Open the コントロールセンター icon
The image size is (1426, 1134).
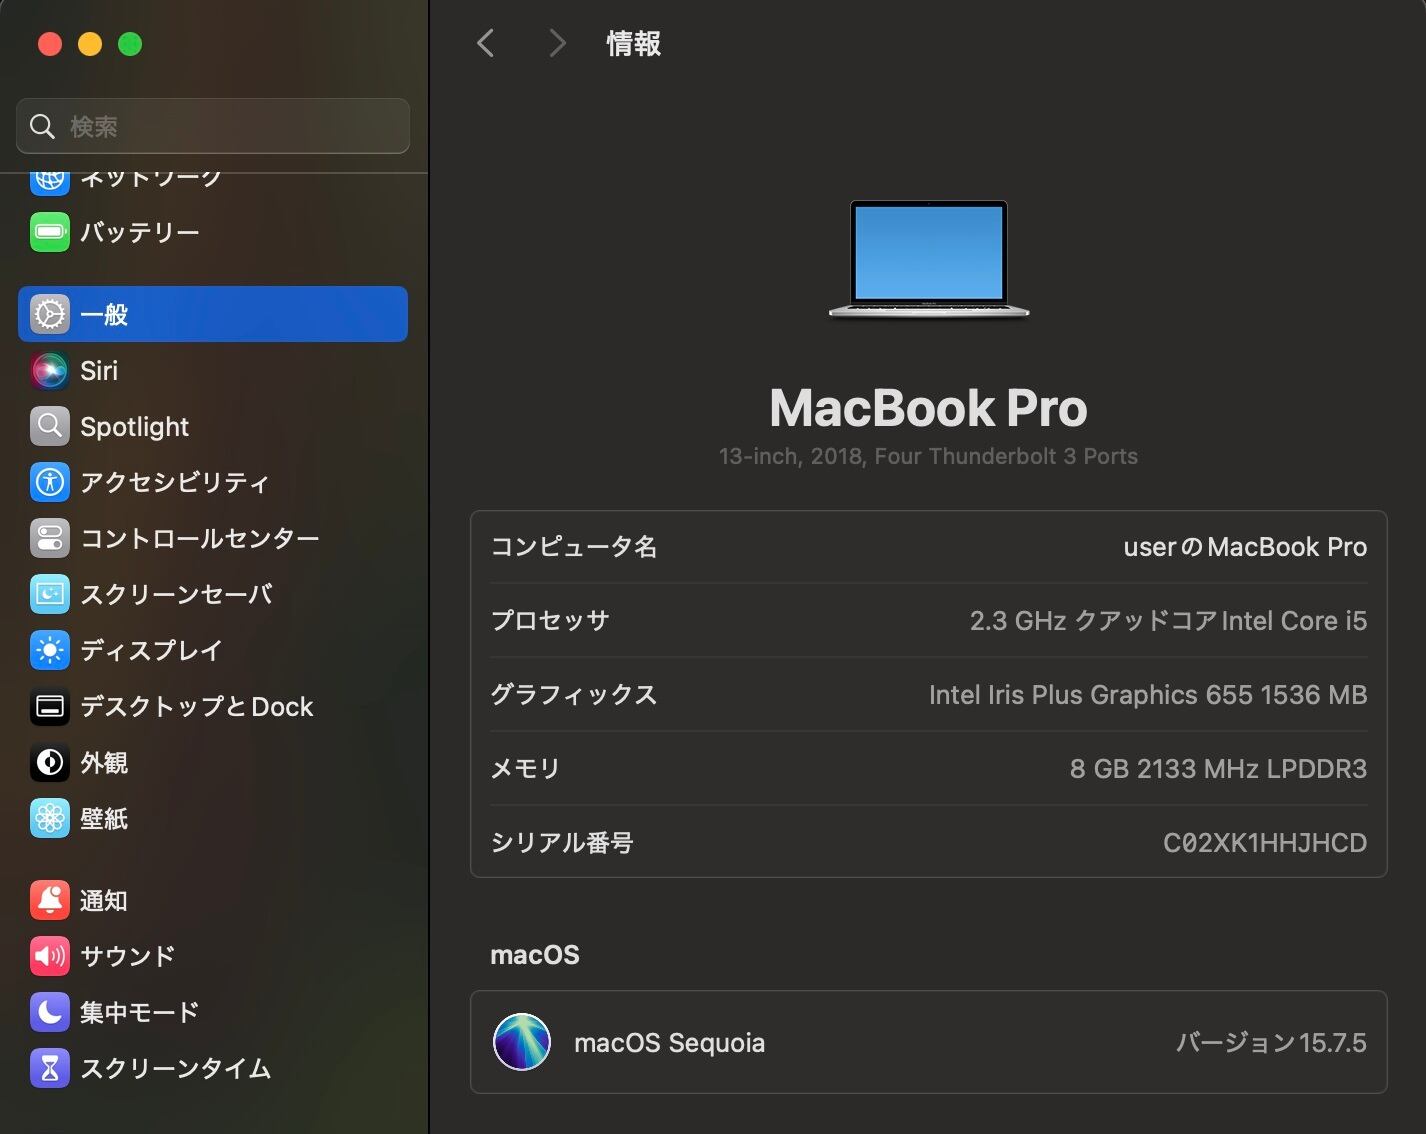point(49,539)
